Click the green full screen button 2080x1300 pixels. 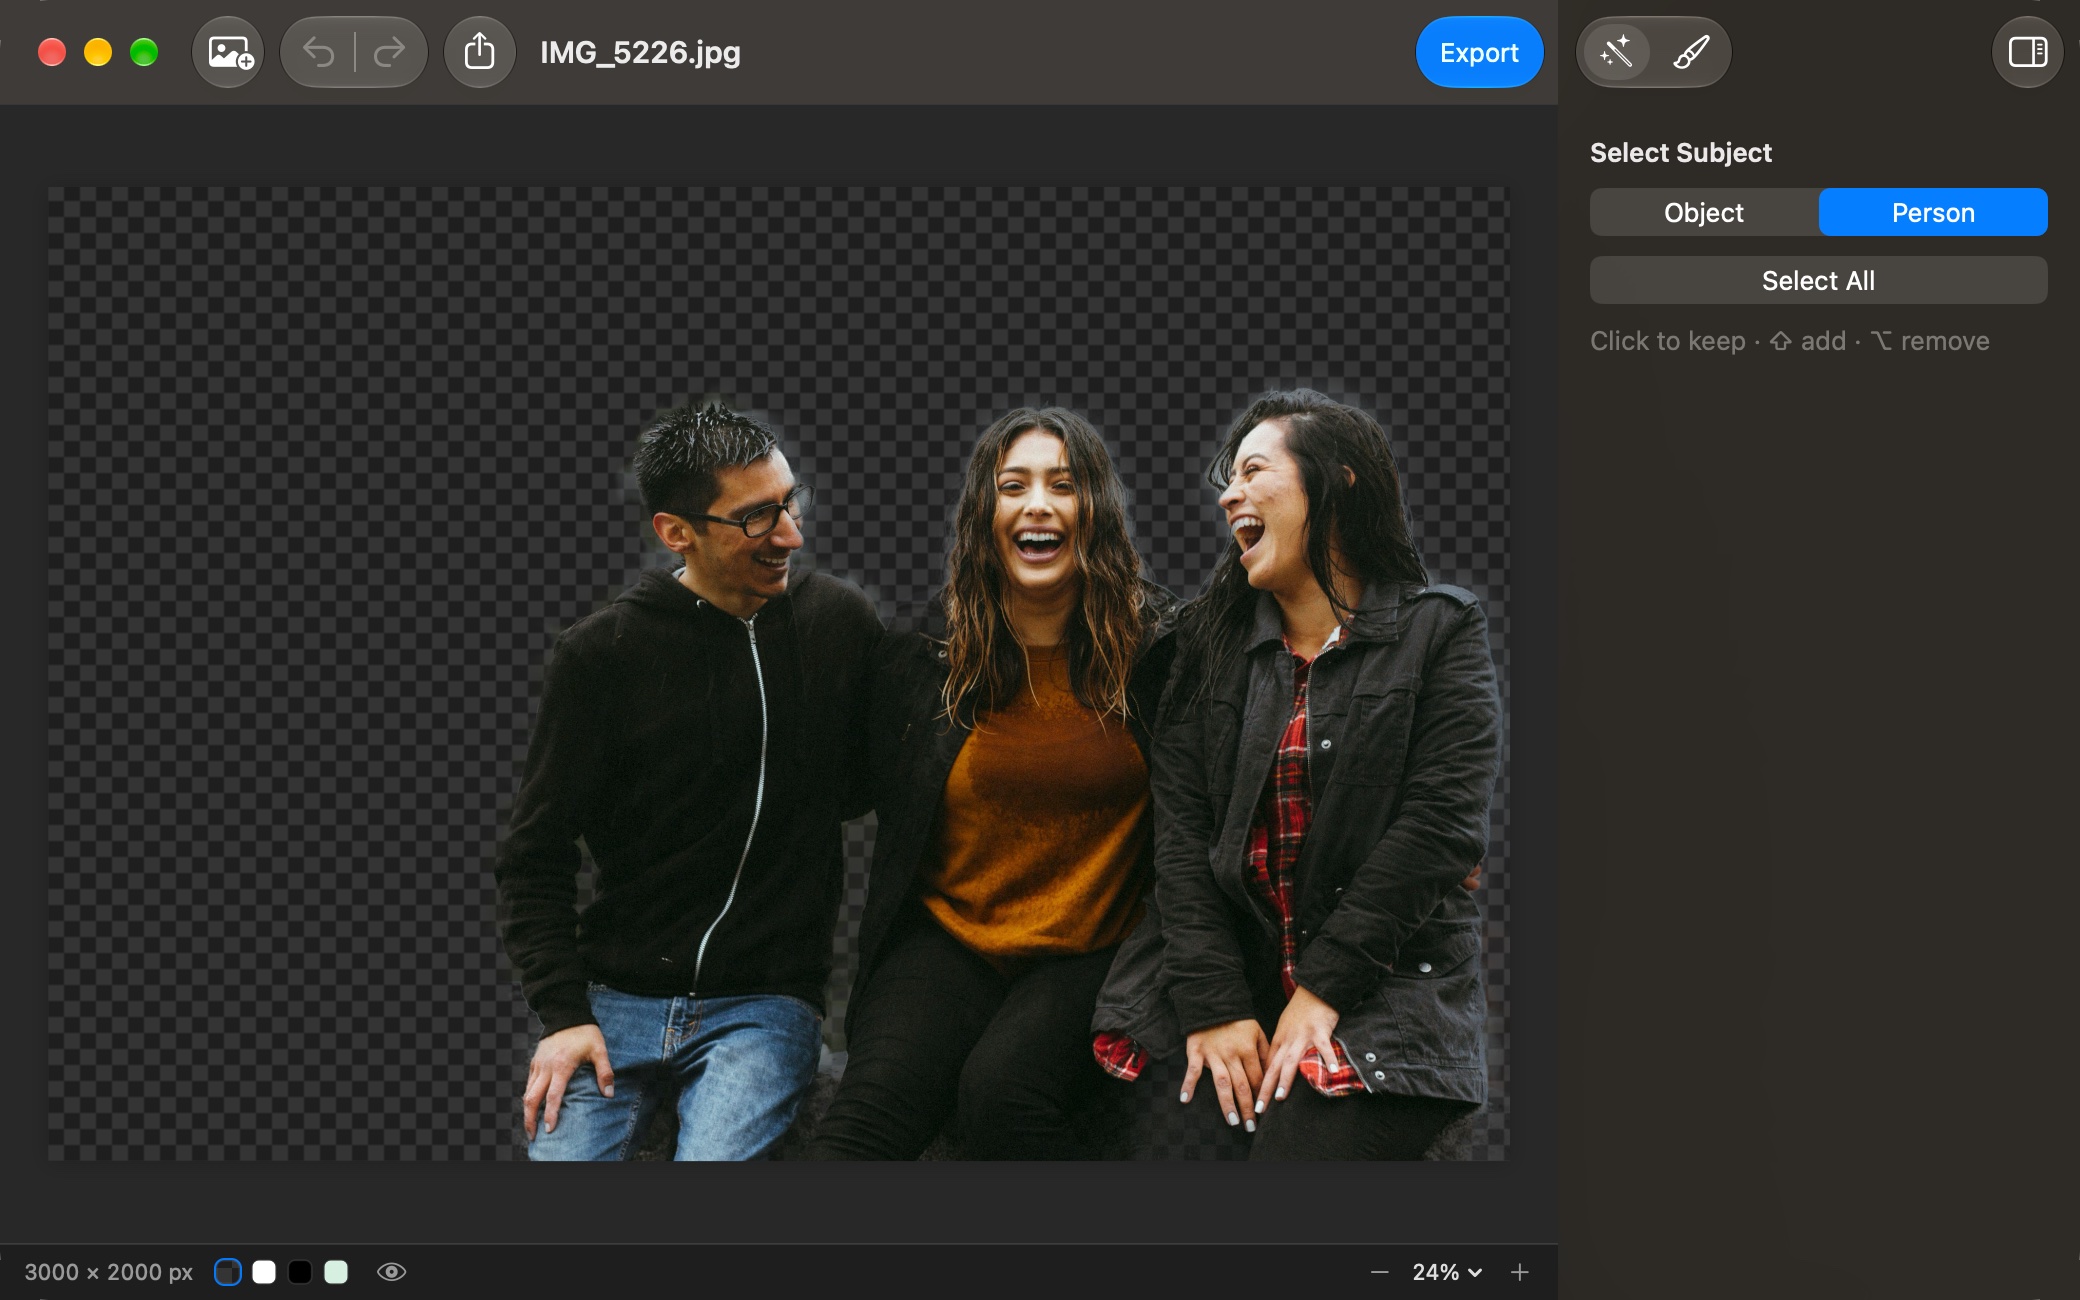144,52
